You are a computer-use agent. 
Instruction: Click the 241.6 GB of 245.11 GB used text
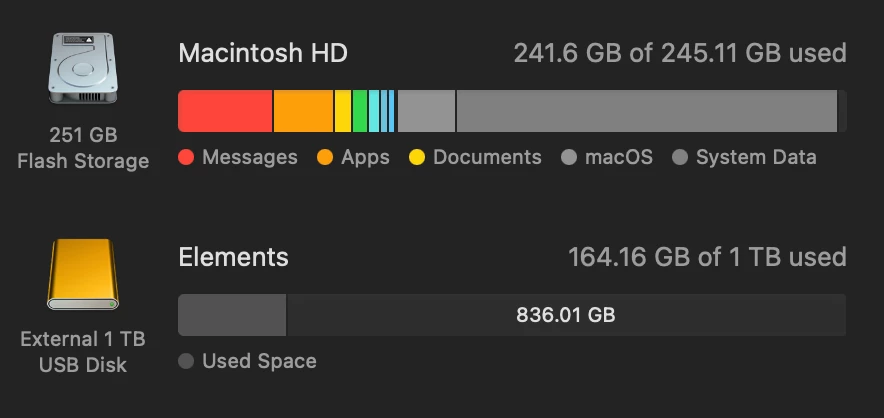(680, 53)
